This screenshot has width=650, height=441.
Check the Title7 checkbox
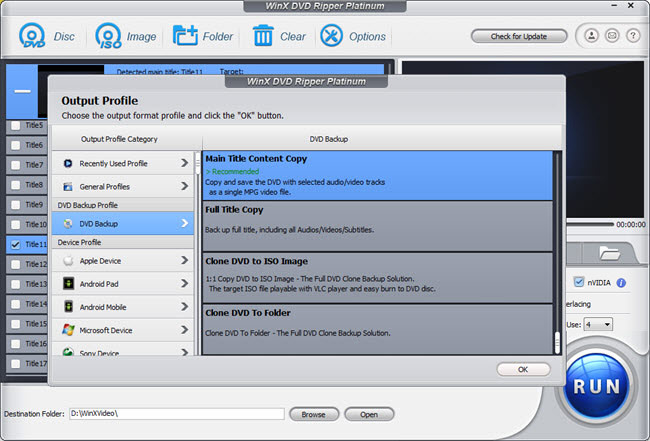(16, 165)
